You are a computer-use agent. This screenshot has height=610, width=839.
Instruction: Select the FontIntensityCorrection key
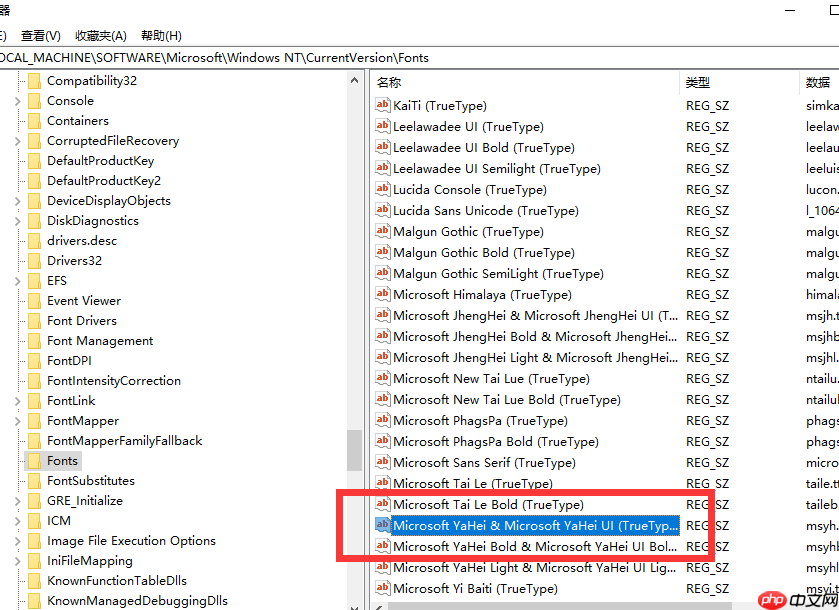(113, 381)
